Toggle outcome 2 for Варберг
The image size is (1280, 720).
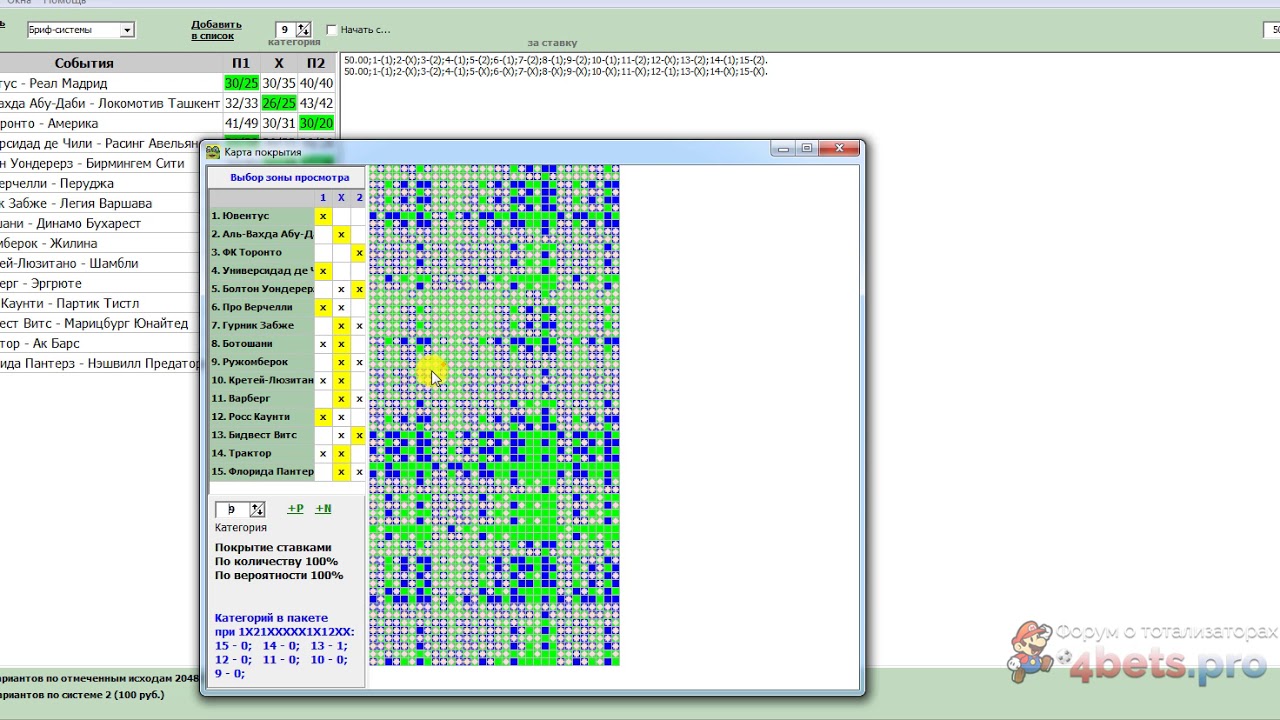[x=359, y=398]
